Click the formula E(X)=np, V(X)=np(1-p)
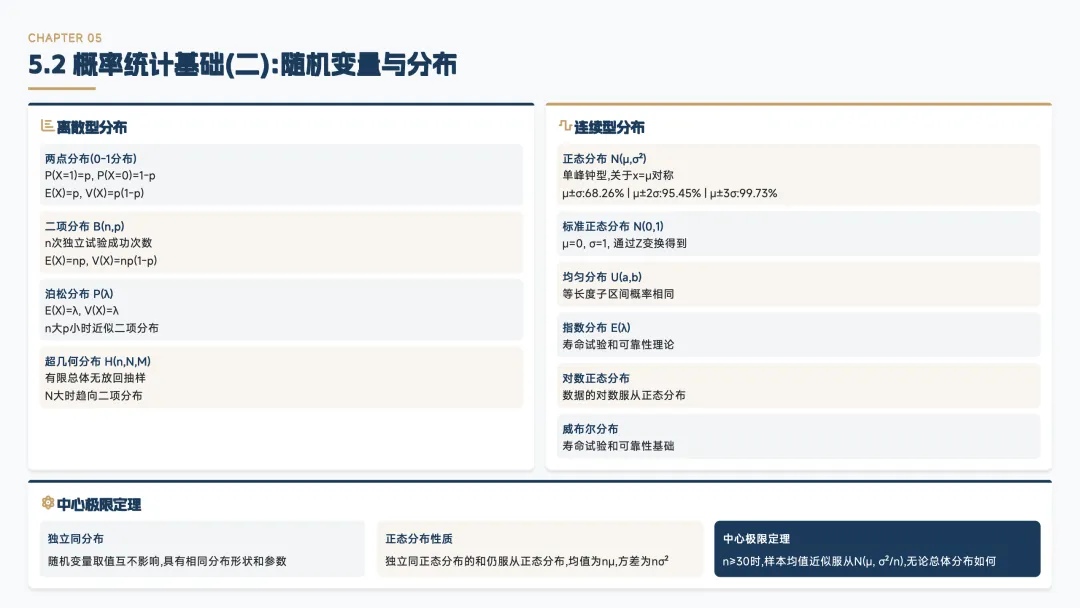Screen dimensions: 1080x608 [101, 261]
